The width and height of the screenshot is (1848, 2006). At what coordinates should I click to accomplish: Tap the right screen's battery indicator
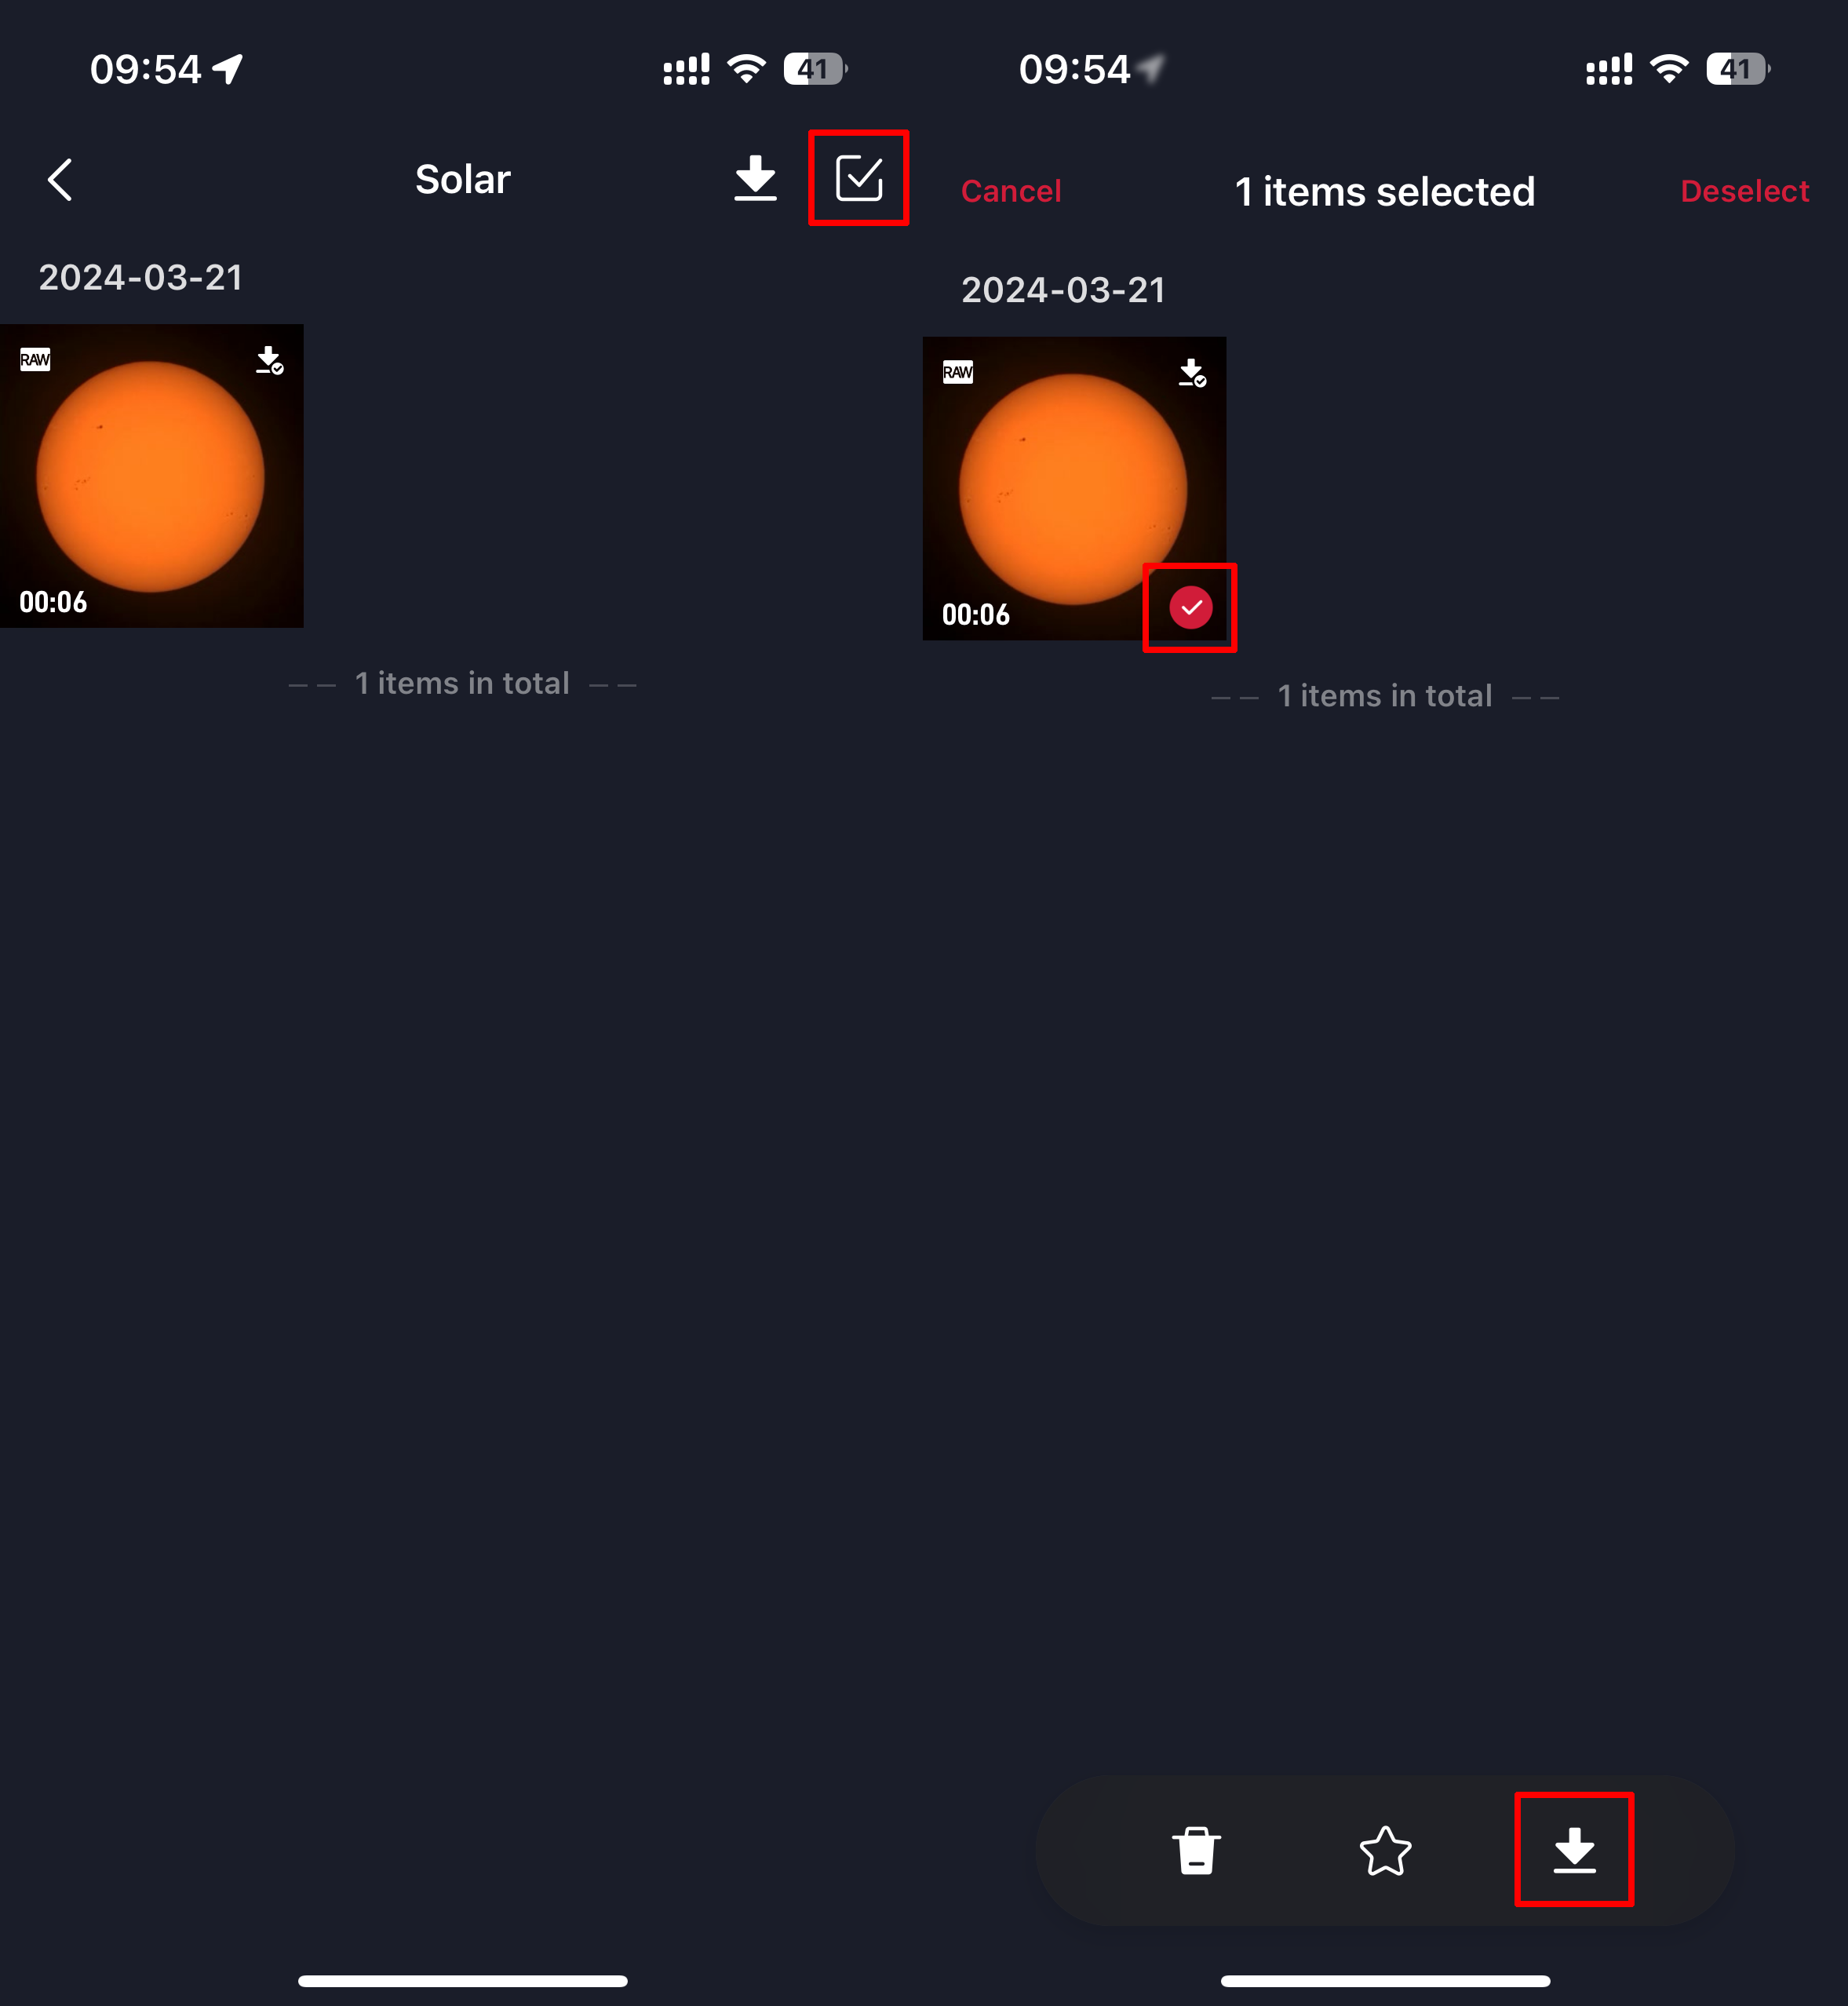coord(1738,69)
